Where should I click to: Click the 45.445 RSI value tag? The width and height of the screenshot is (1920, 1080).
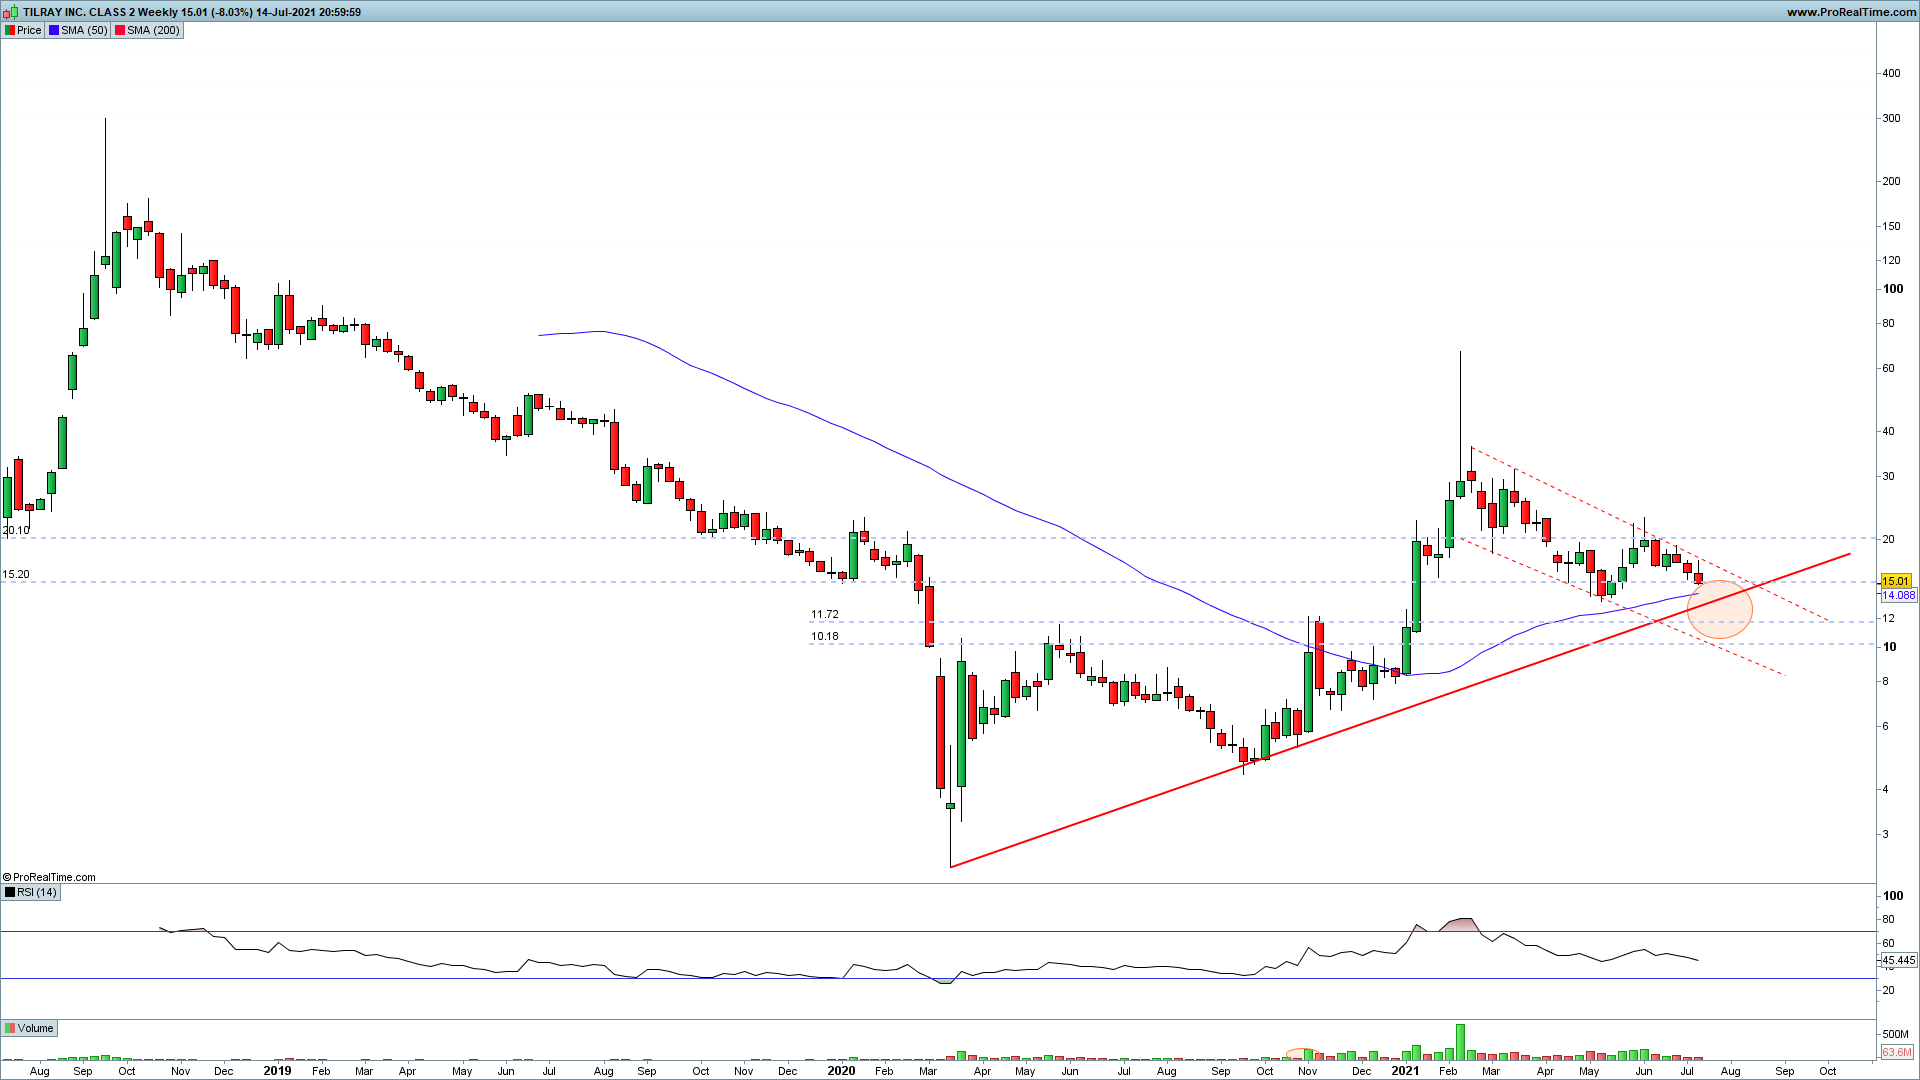pyautogui.click(x=1898, y=960)
